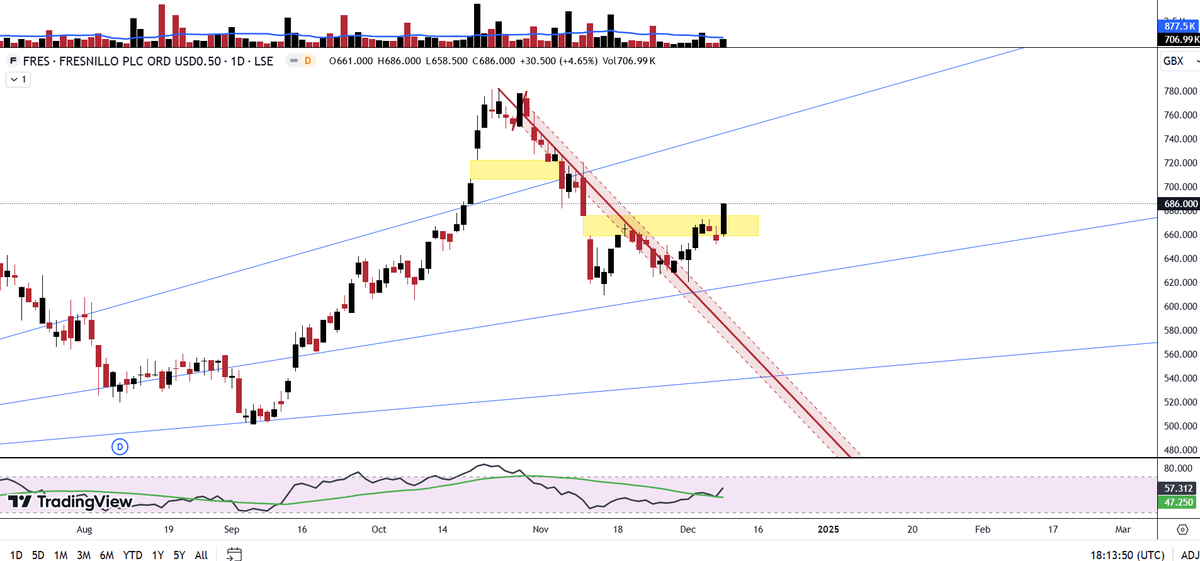
Task: Set the range to 1Y
Action: pyautogui.click(x=157, y=554)
